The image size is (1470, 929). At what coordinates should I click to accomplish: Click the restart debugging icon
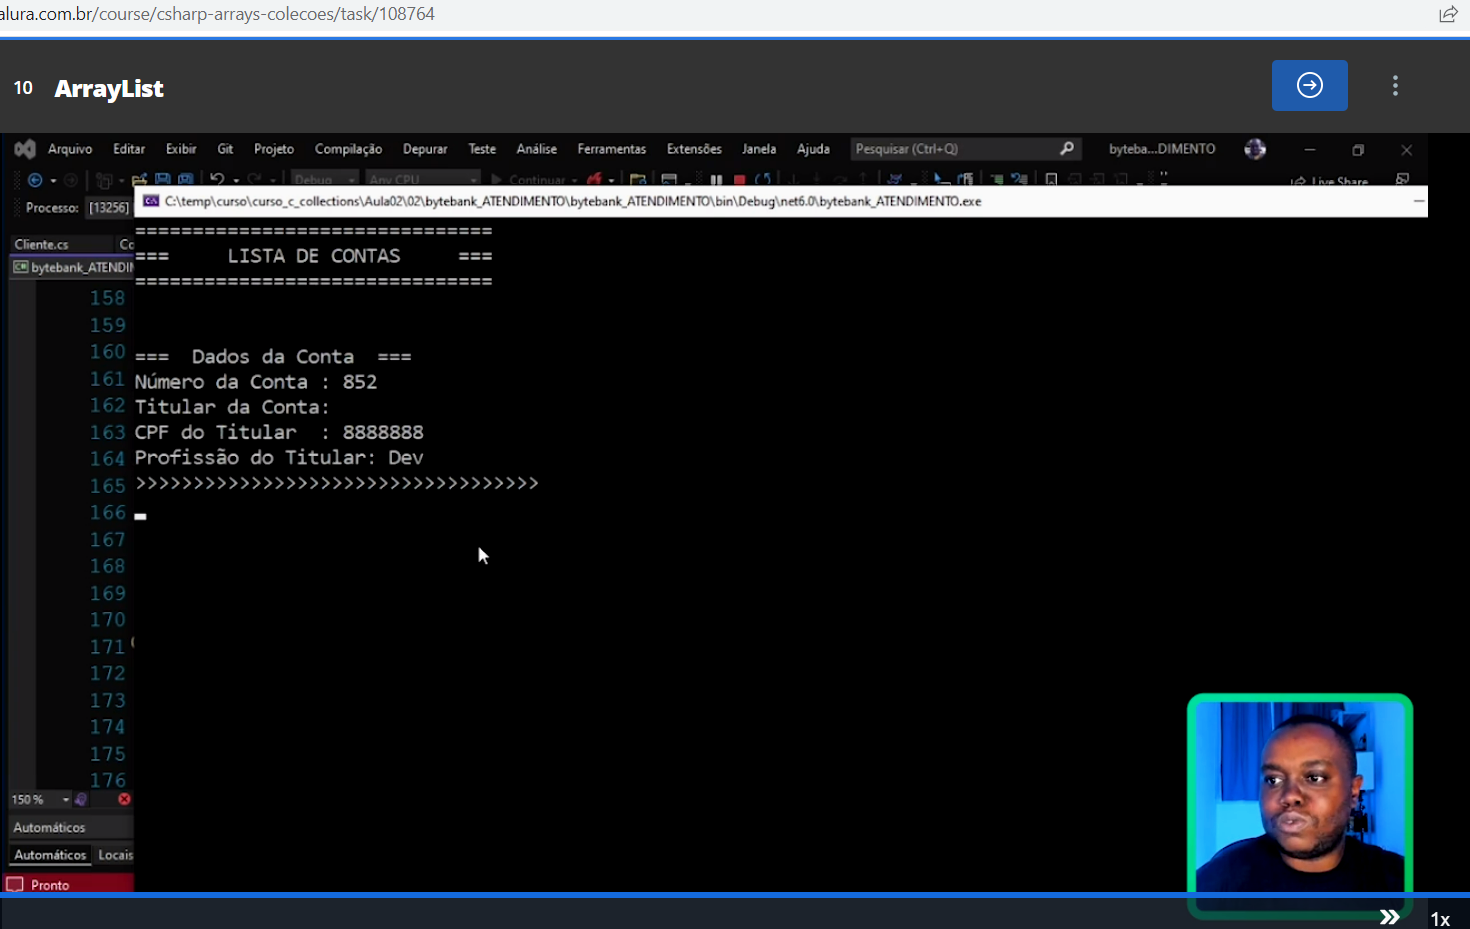coord(763,180)
